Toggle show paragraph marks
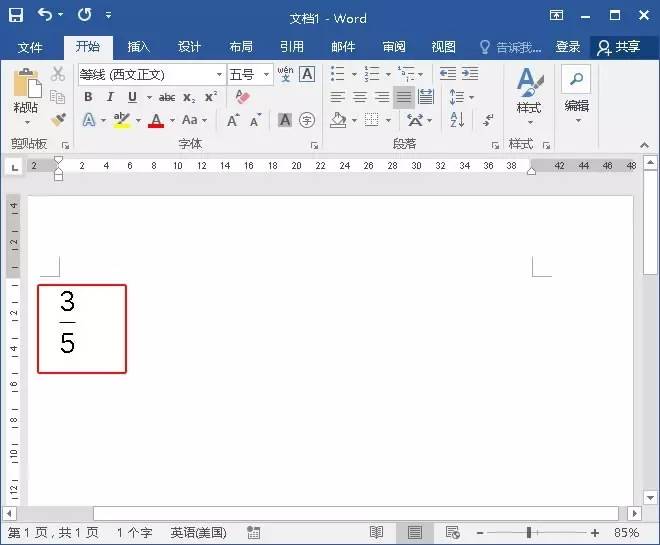 click(488, 120)
